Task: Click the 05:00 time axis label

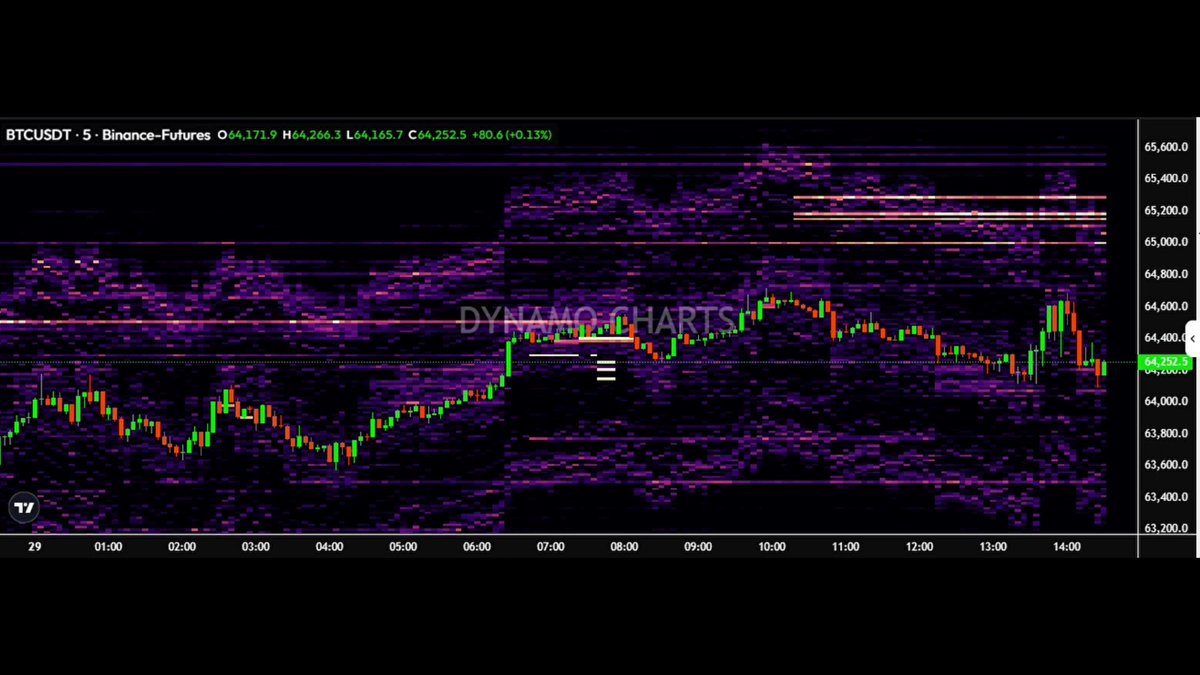Action: coord(403,547)
